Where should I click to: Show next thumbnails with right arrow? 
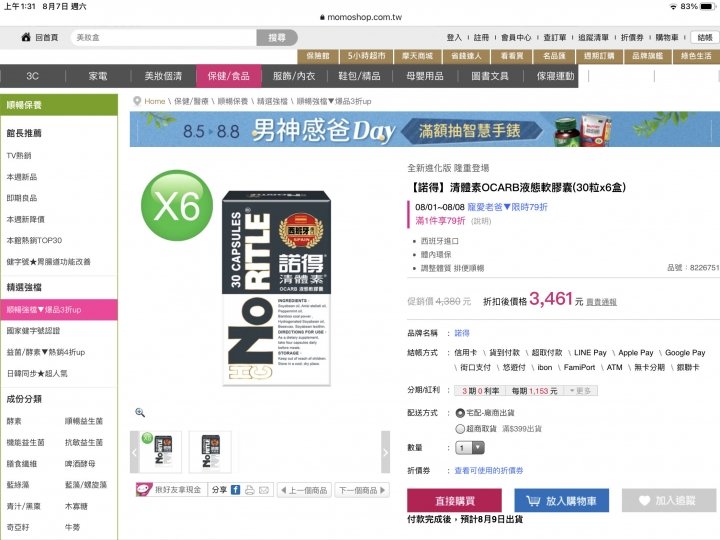(x=385, y=452)
